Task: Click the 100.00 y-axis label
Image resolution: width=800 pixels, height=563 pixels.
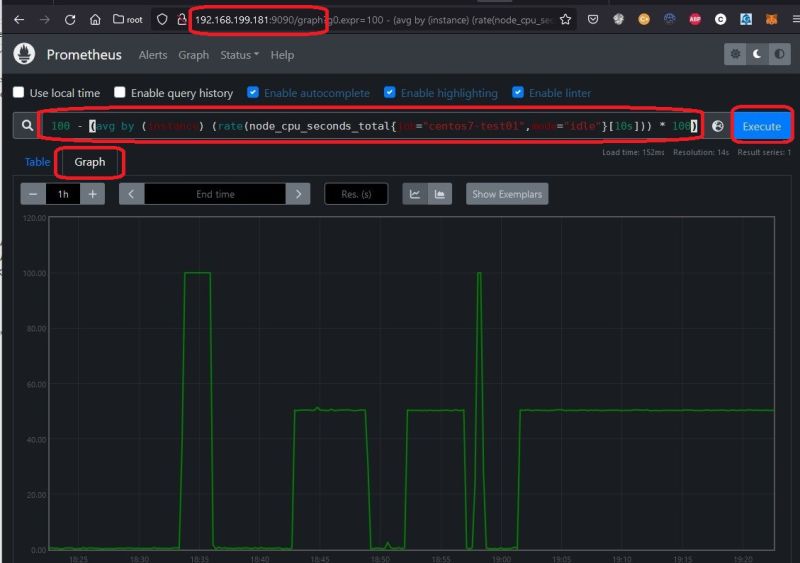Action: click(34, 274)
